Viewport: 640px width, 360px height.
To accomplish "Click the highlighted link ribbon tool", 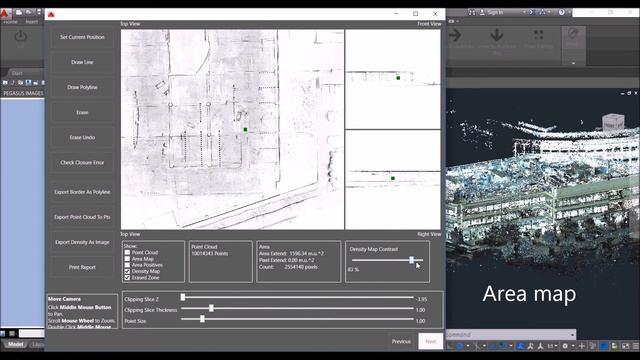I will (x=573, y=38).
